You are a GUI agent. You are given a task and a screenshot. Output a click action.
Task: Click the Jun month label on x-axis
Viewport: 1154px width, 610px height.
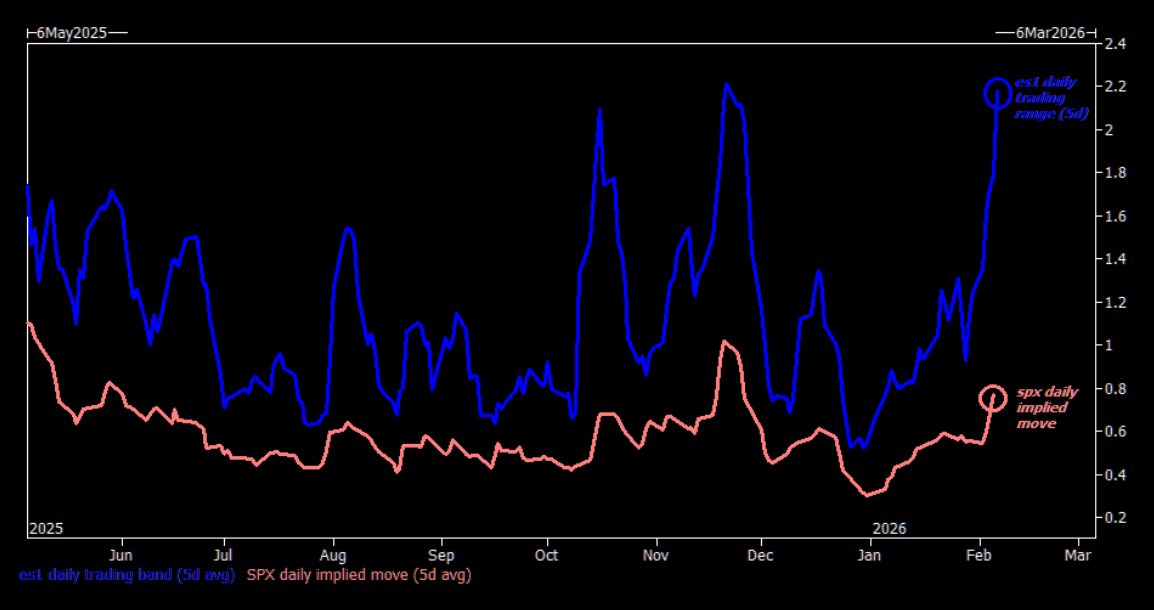click(x=121, y=554)
